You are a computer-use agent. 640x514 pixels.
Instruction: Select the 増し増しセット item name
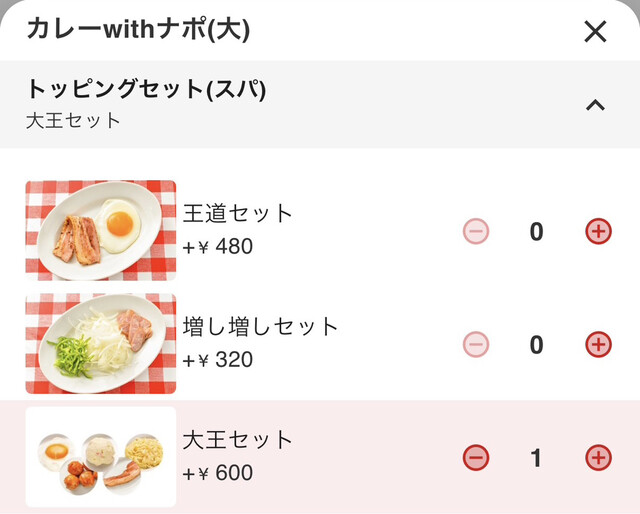click(x=261, y=326)
